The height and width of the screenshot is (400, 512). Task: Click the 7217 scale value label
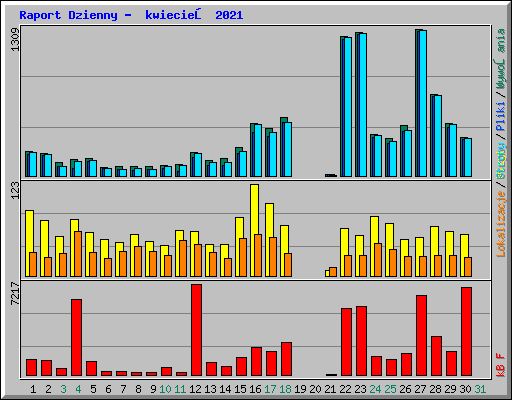(x=15, y=293)
